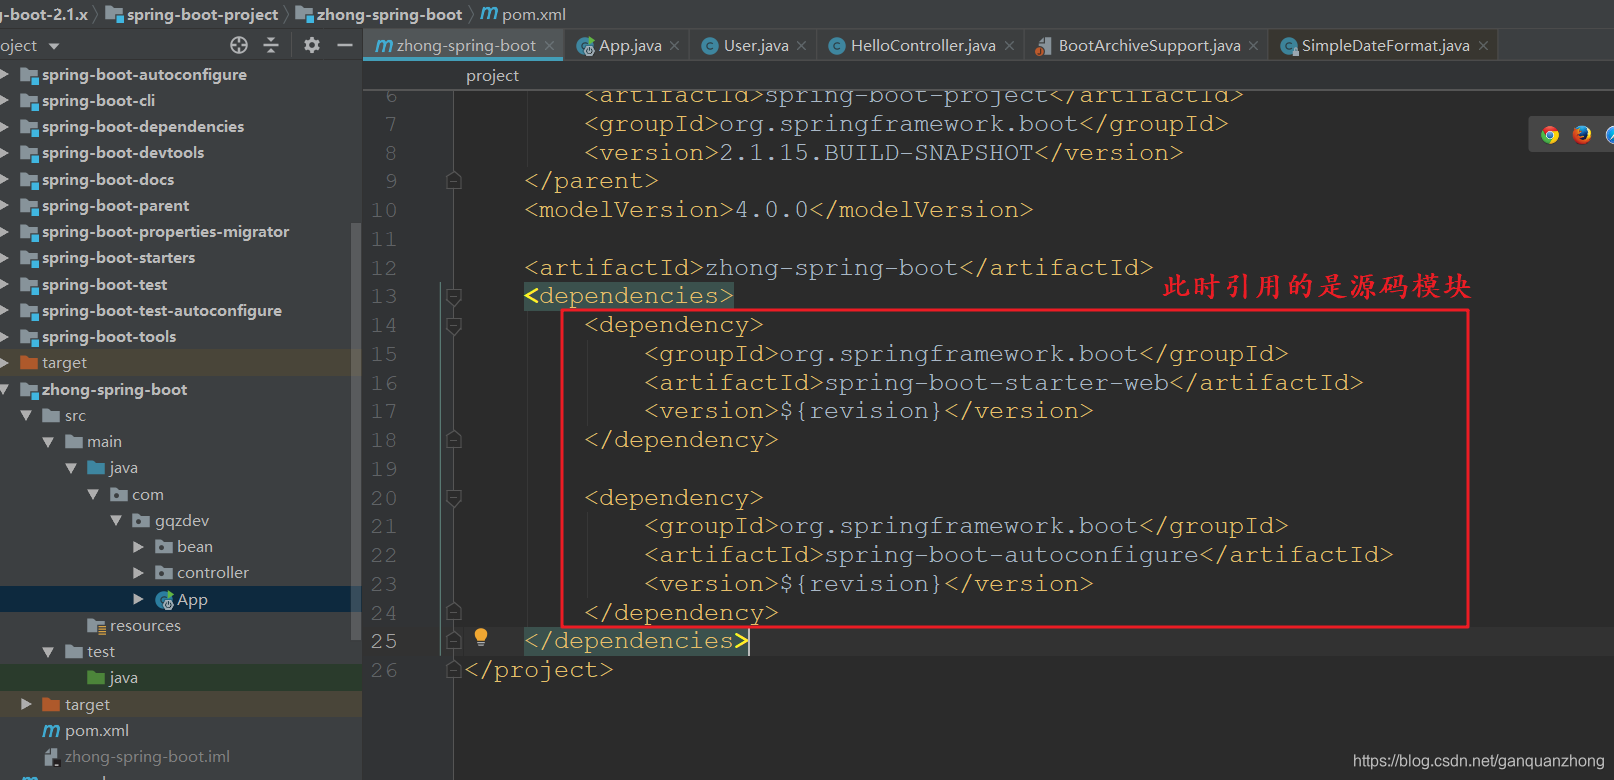The width and height of the screenshot is (1614, 780).
Task: Collapse the test folder
Action: click(48, 652)
